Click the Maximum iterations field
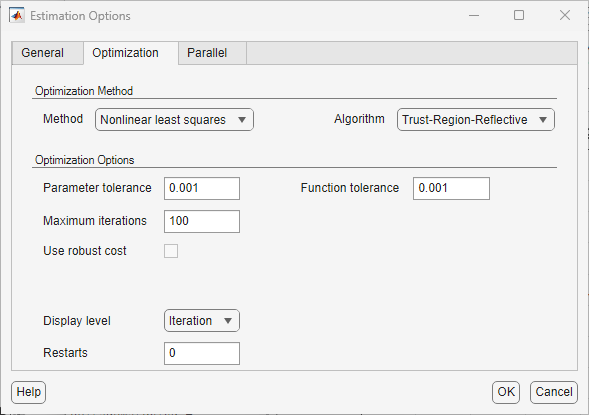Image resolution: width=589 pixels, height=415 pixels. pos(202,221)
